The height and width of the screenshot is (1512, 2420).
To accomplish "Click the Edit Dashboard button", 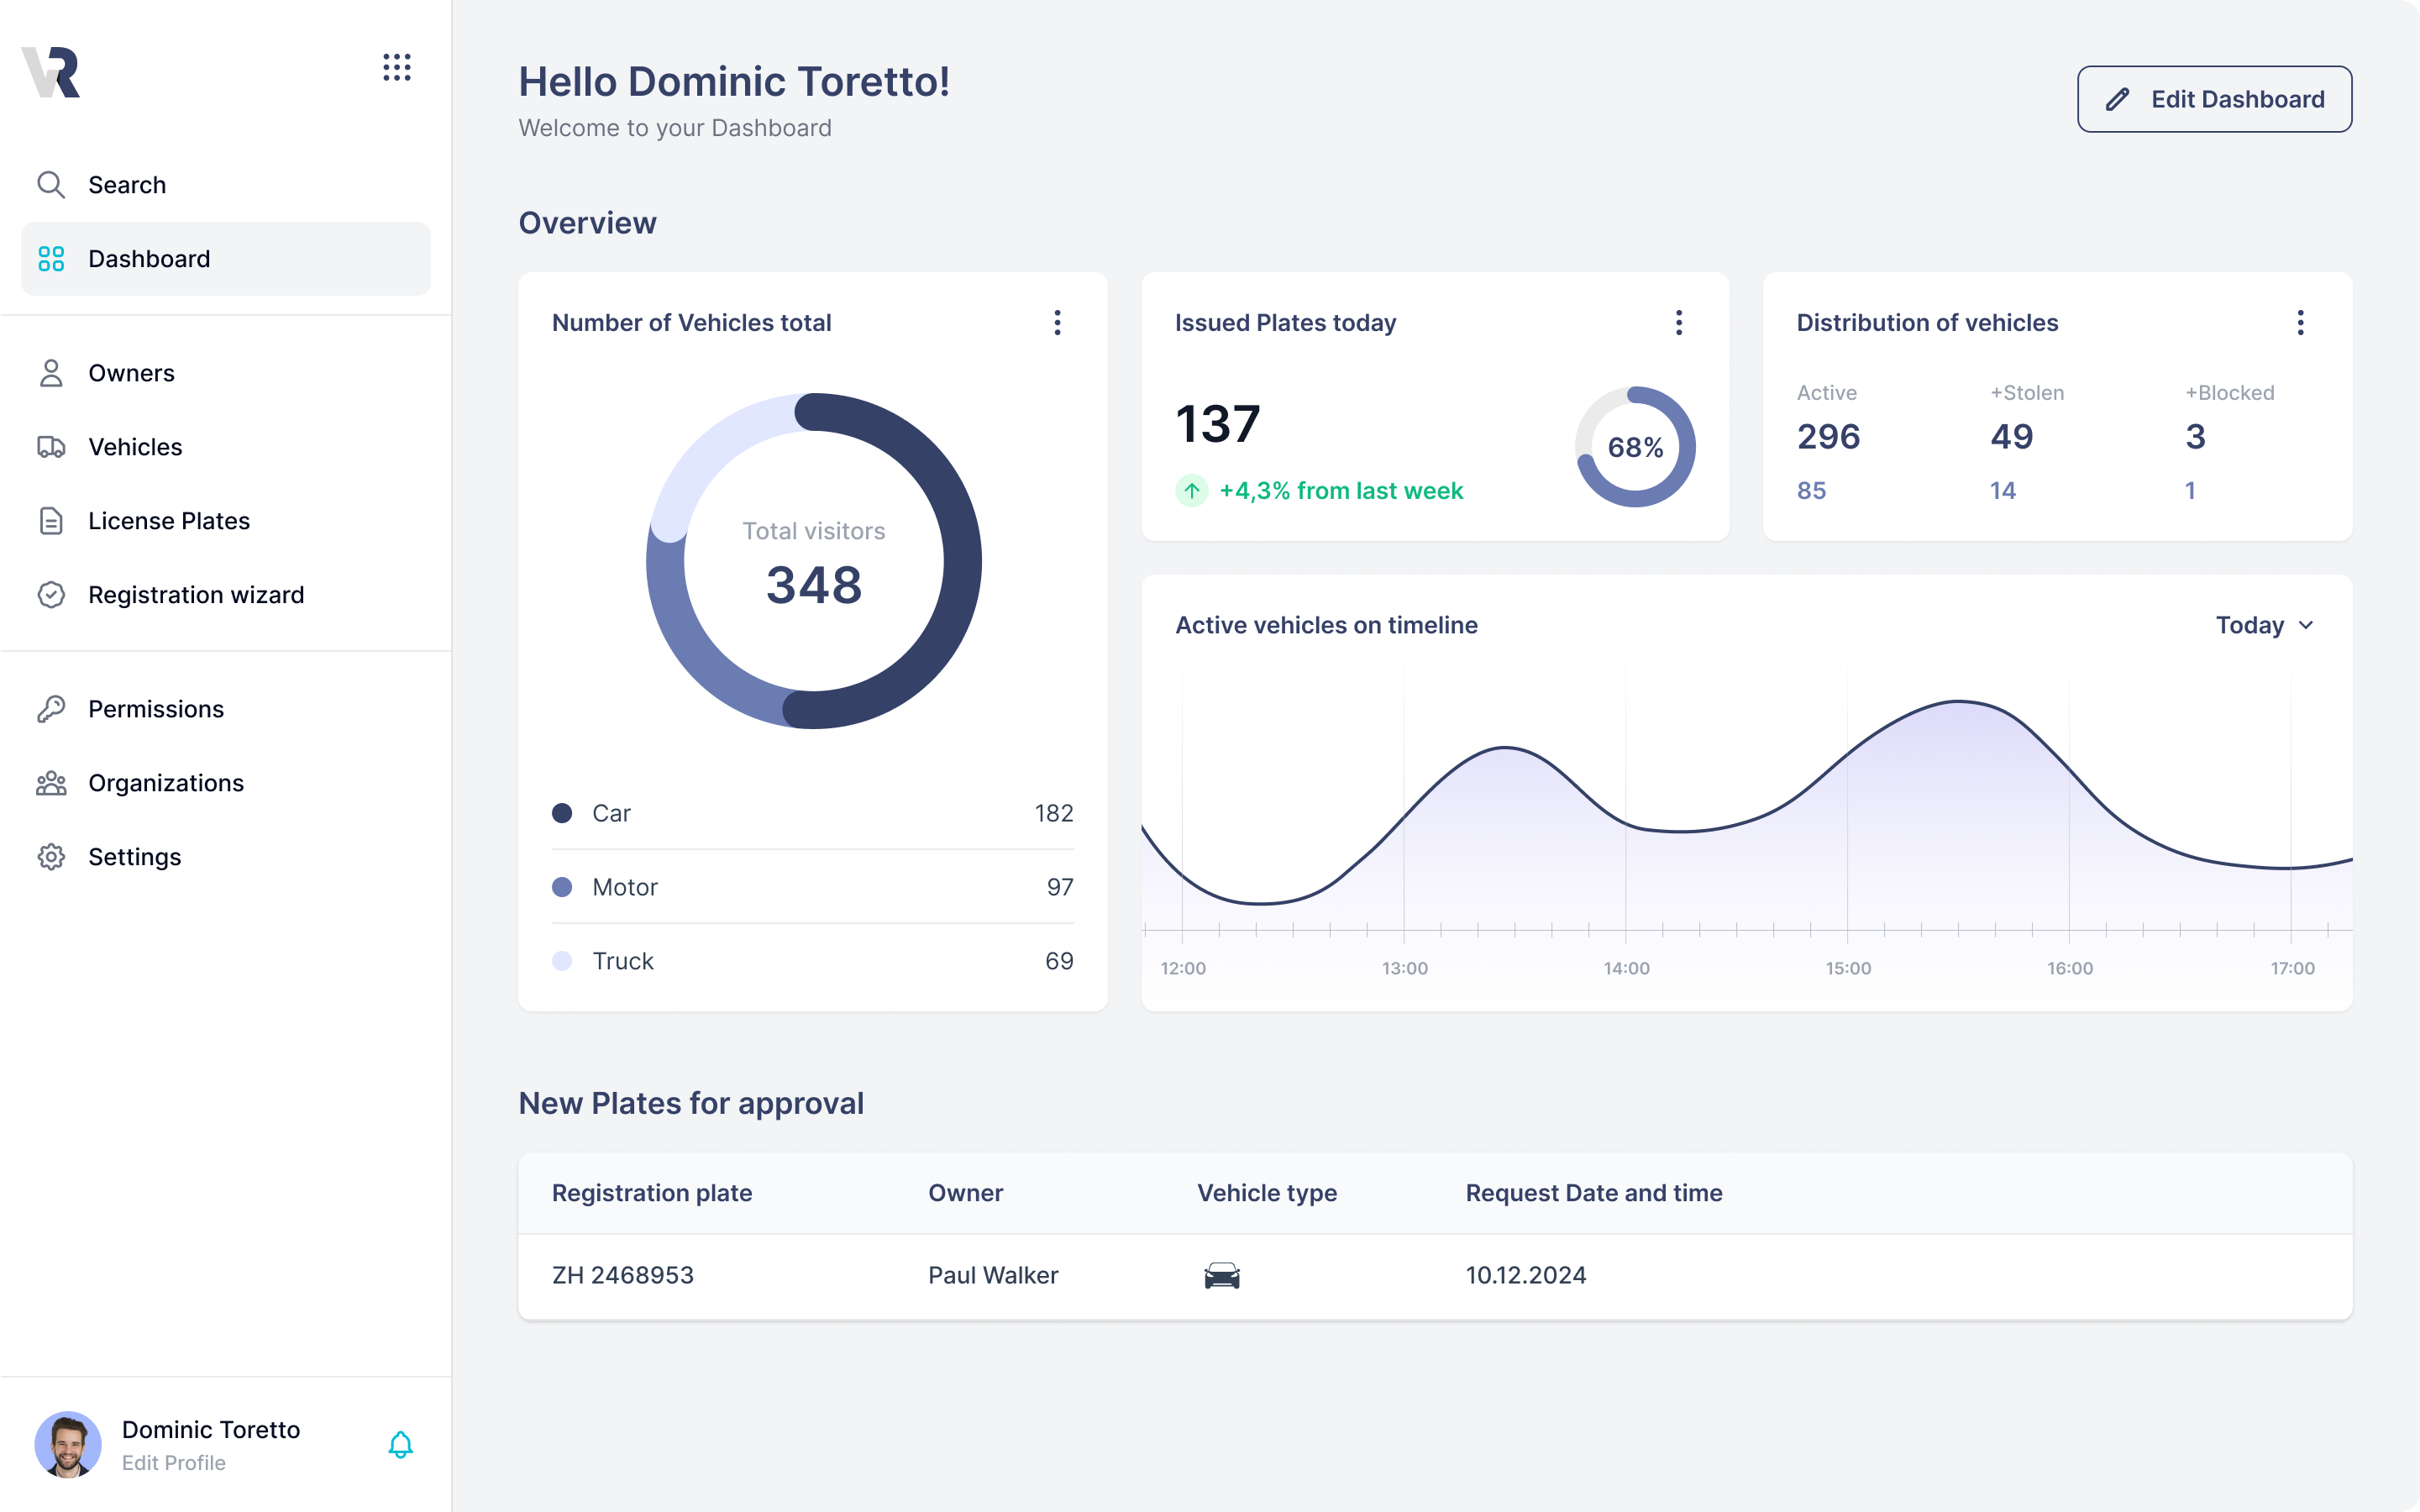I will click(x=2214, y=99).
